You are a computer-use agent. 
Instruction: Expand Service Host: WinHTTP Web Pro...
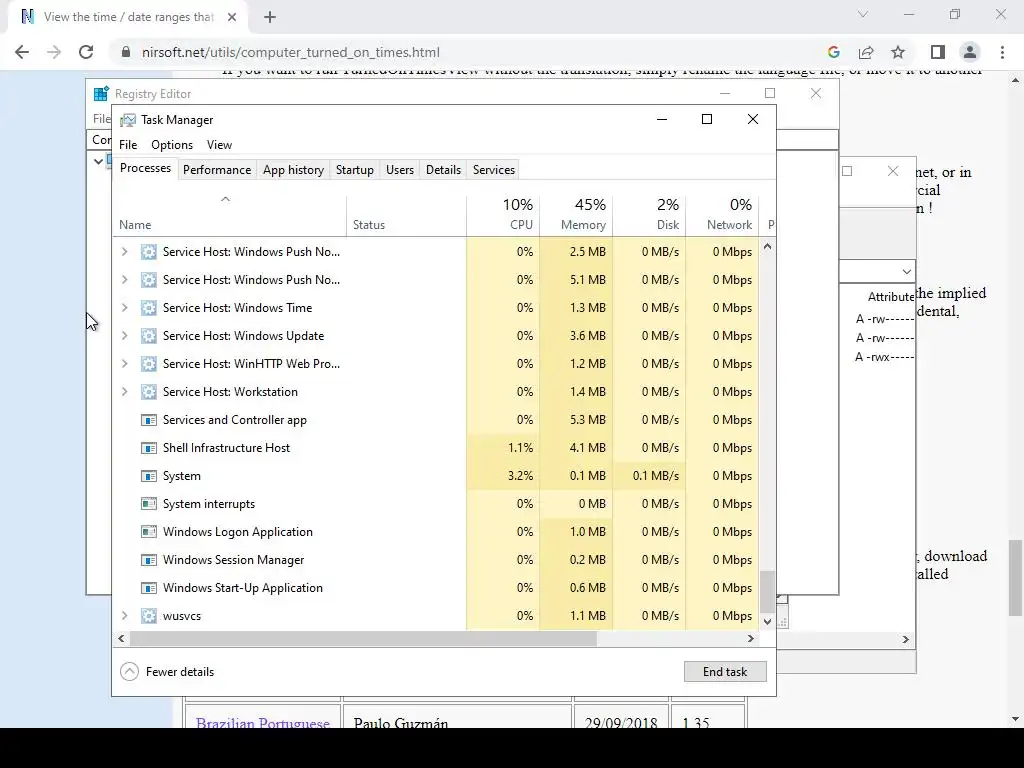pyautogui.click(x=124, y=364)
